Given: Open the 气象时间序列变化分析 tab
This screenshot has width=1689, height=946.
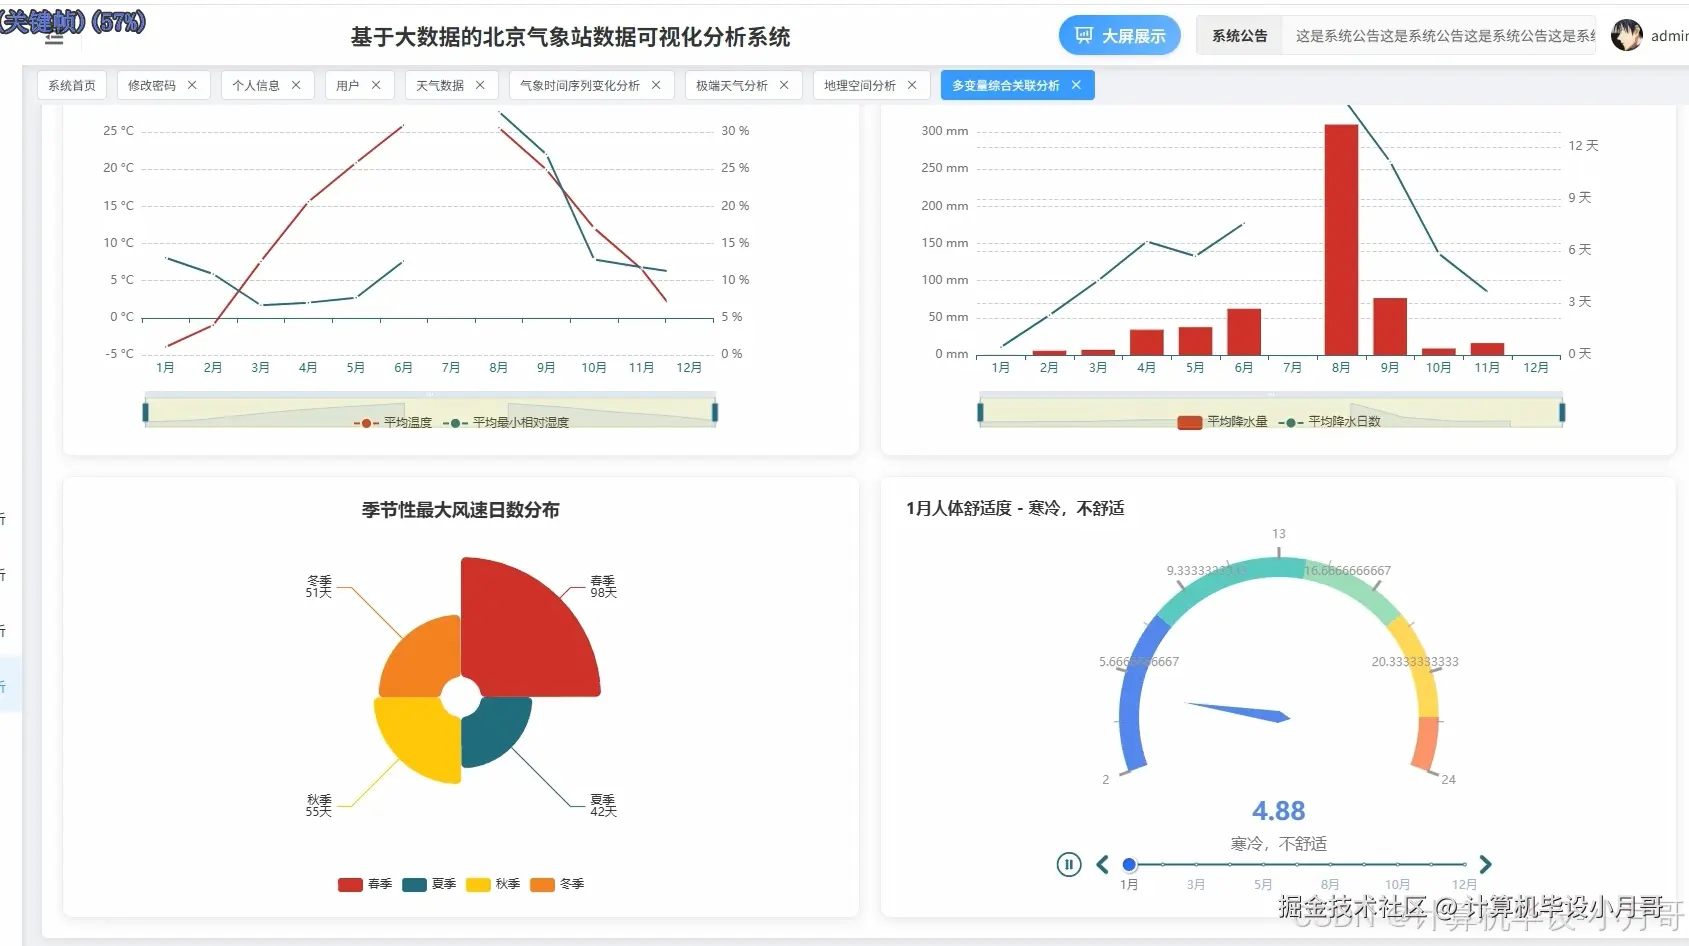Looking at the screenshot, I should point(580,85).
